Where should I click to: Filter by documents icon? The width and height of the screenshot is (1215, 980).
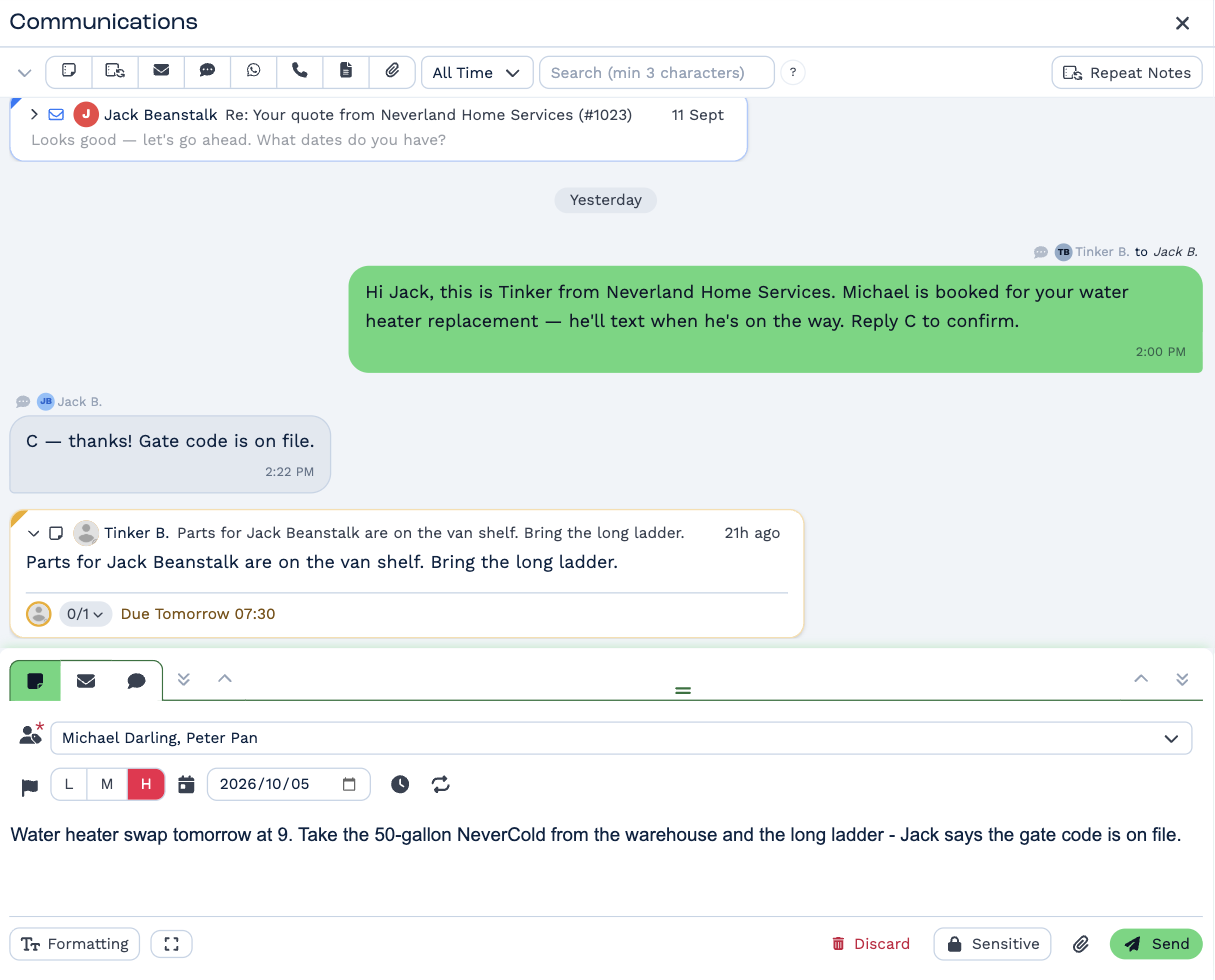[x=346, y=71]
